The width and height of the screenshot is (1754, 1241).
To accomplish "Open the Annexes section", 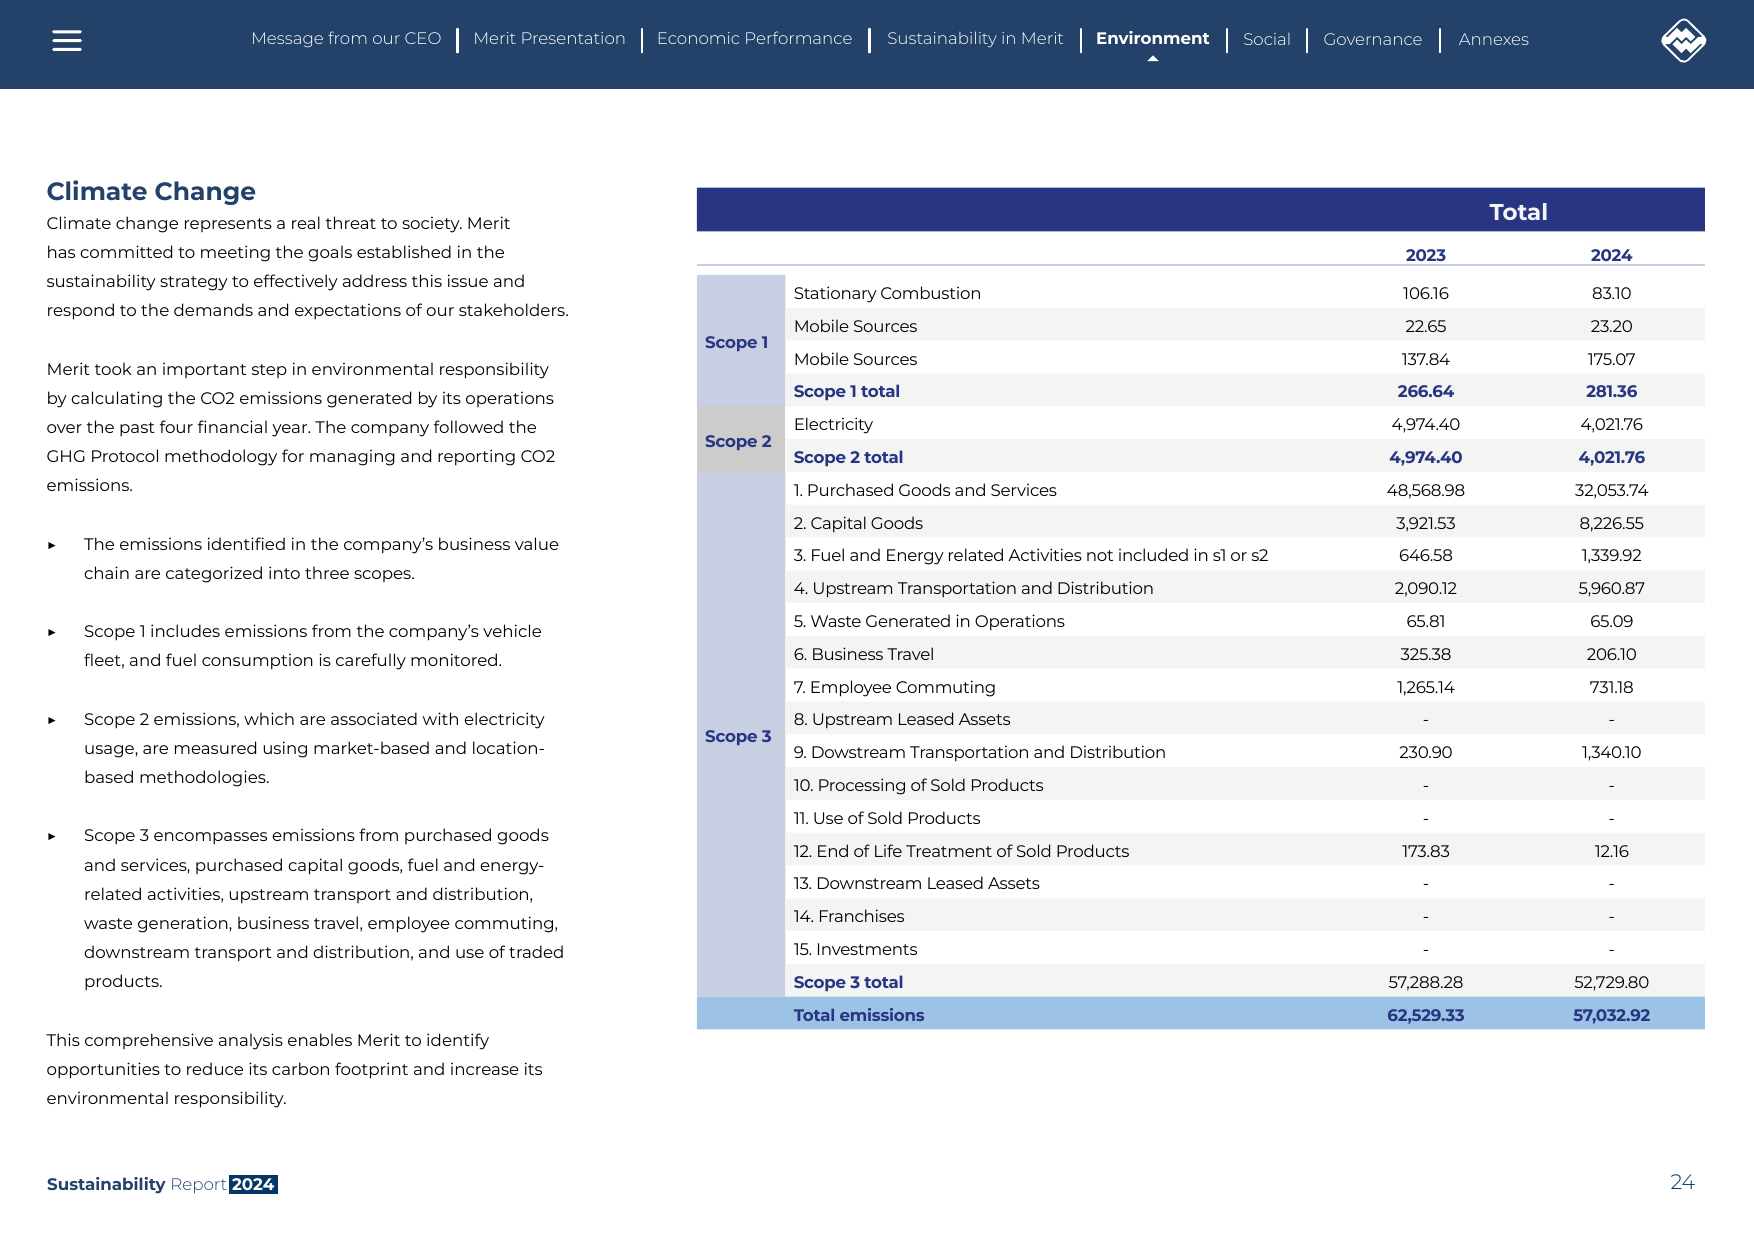I will (x=1493, y=40).
